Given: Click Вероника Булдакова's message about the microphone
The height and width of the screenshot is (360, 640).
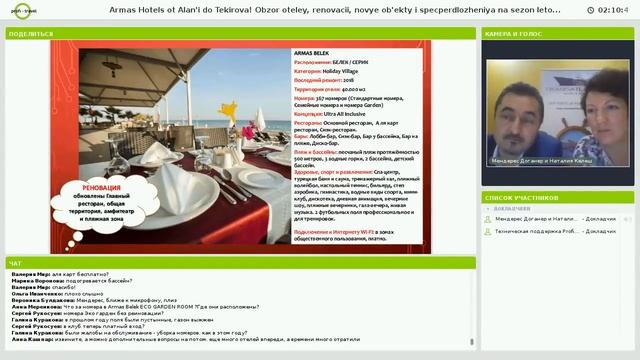Looking at the screenshot, I should pyautogui.click(x=94, y=300).
